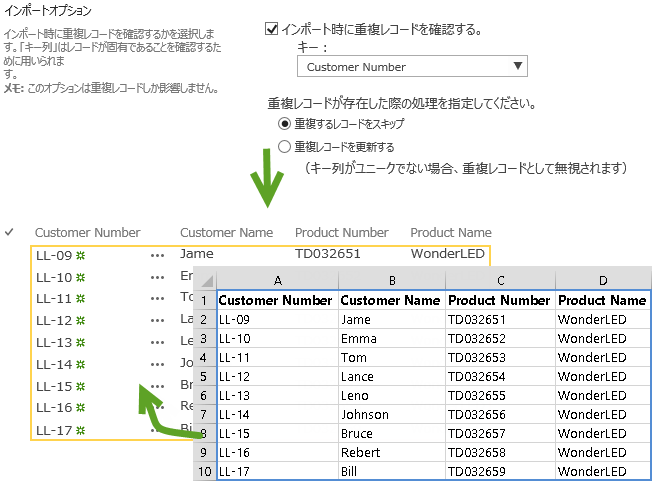The image size is (652, 482).
Task: Click the new-item star icon beside LL-10
Action: pyautogui.click(x=80, y=277)
